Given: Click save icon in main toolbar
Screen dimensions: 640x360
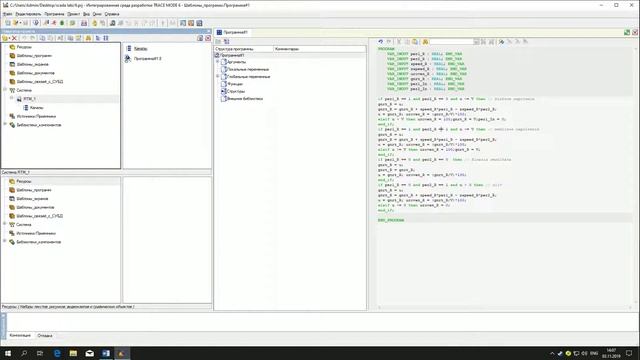Looking at the screenshot, I should pyautogui.click(x=25, y=23).
